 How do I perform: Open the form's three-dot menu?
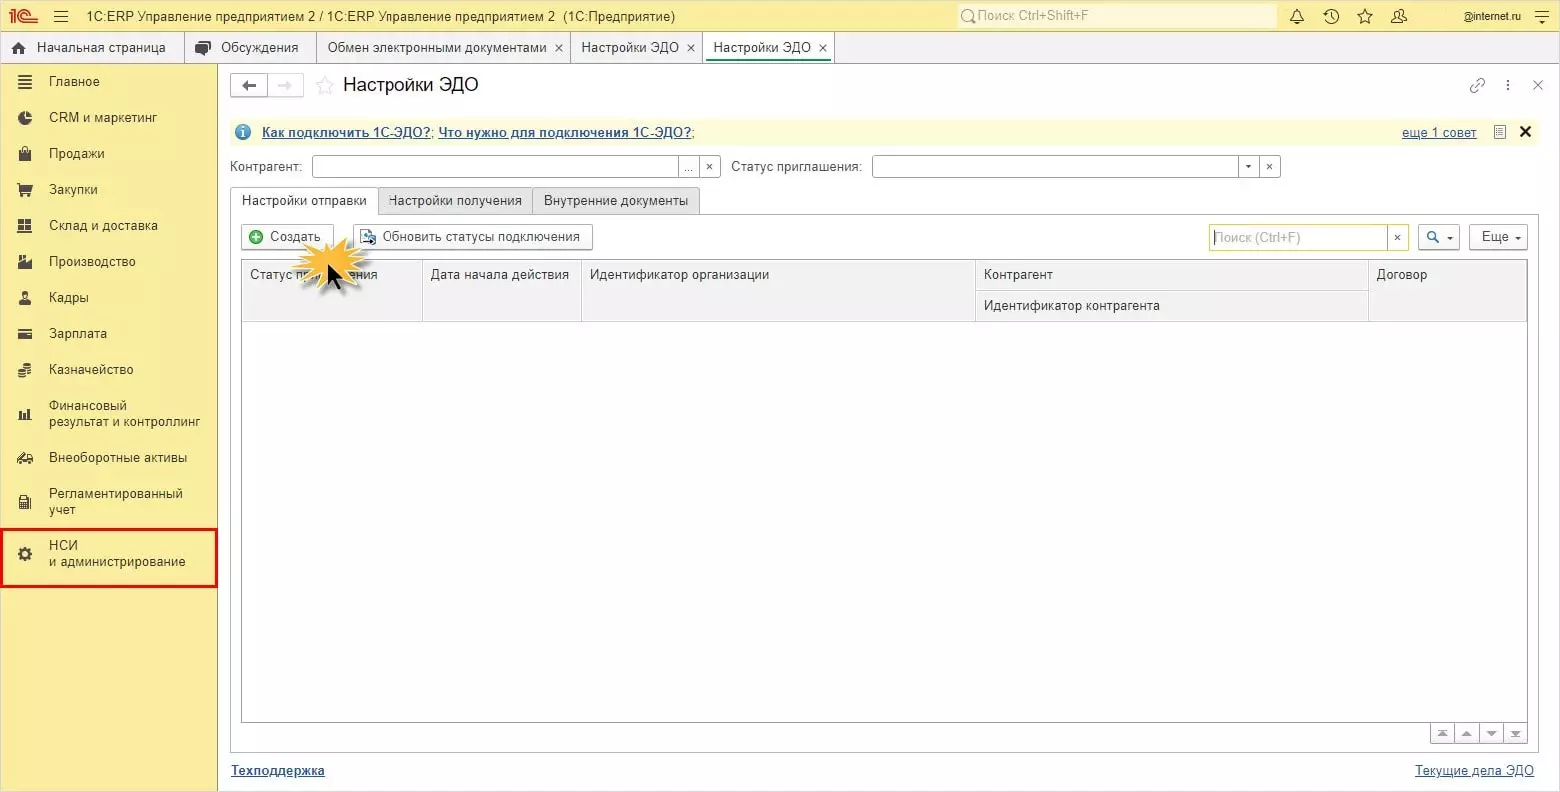click(x=1508, y=86)
